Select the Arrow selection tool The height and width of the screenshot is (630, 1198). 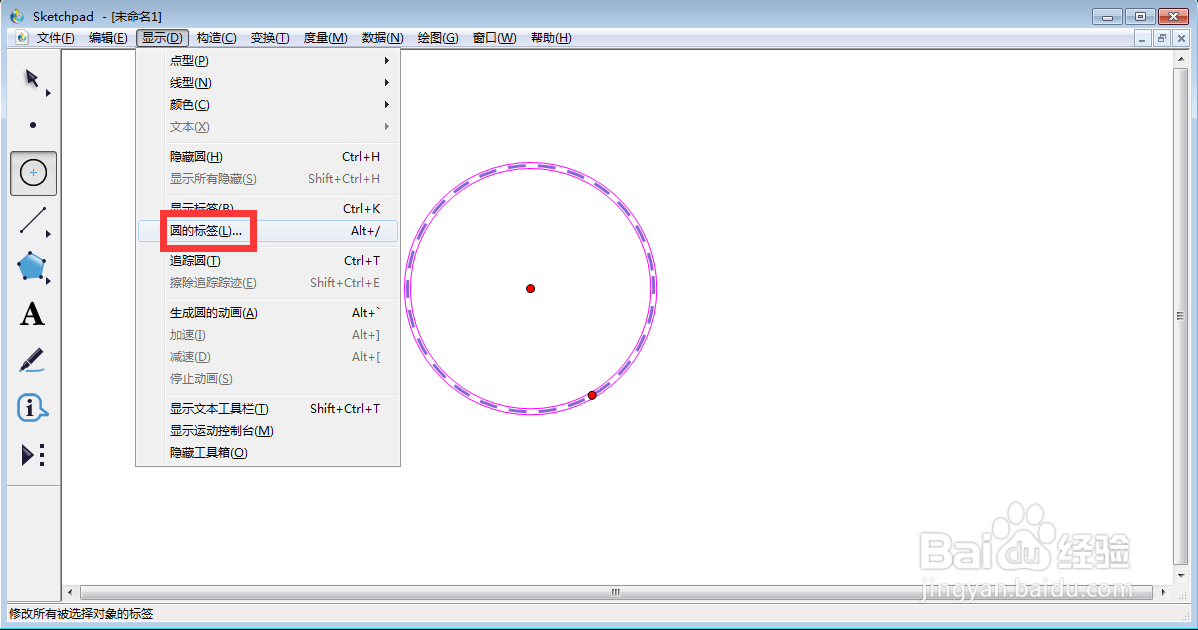(32, 79)
